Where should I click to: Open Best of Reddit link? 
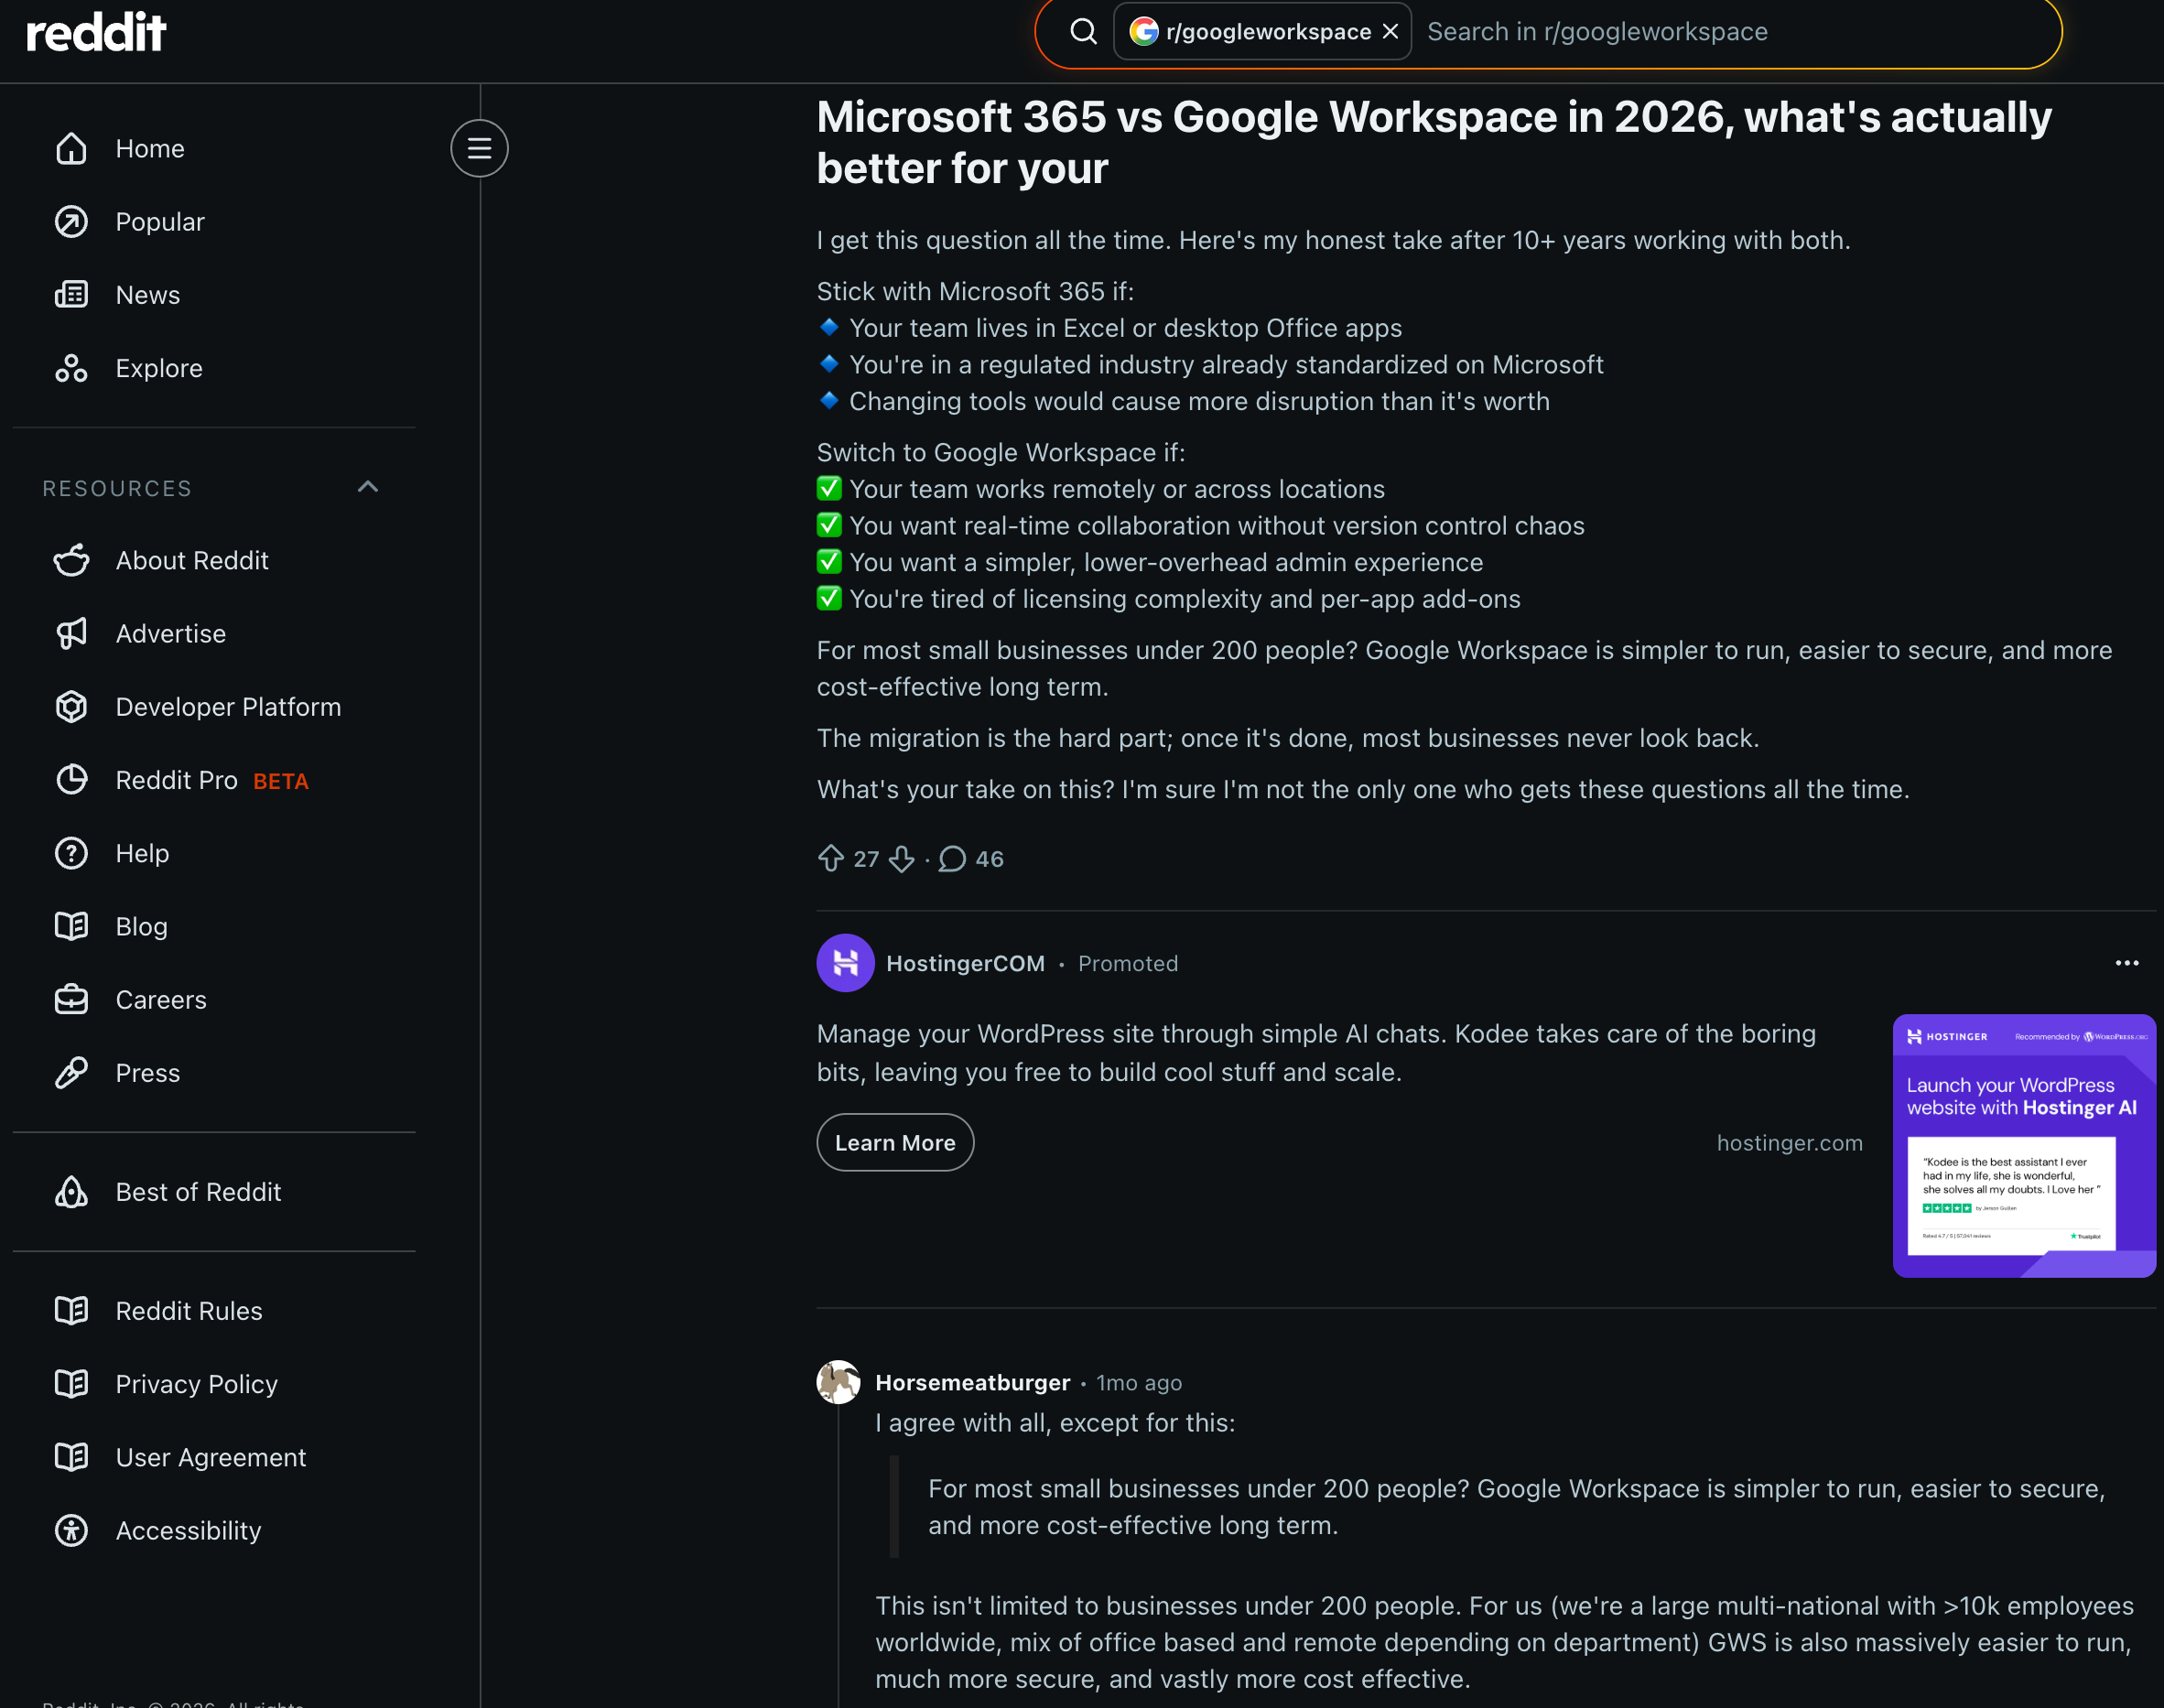[x=198, y=1191]
